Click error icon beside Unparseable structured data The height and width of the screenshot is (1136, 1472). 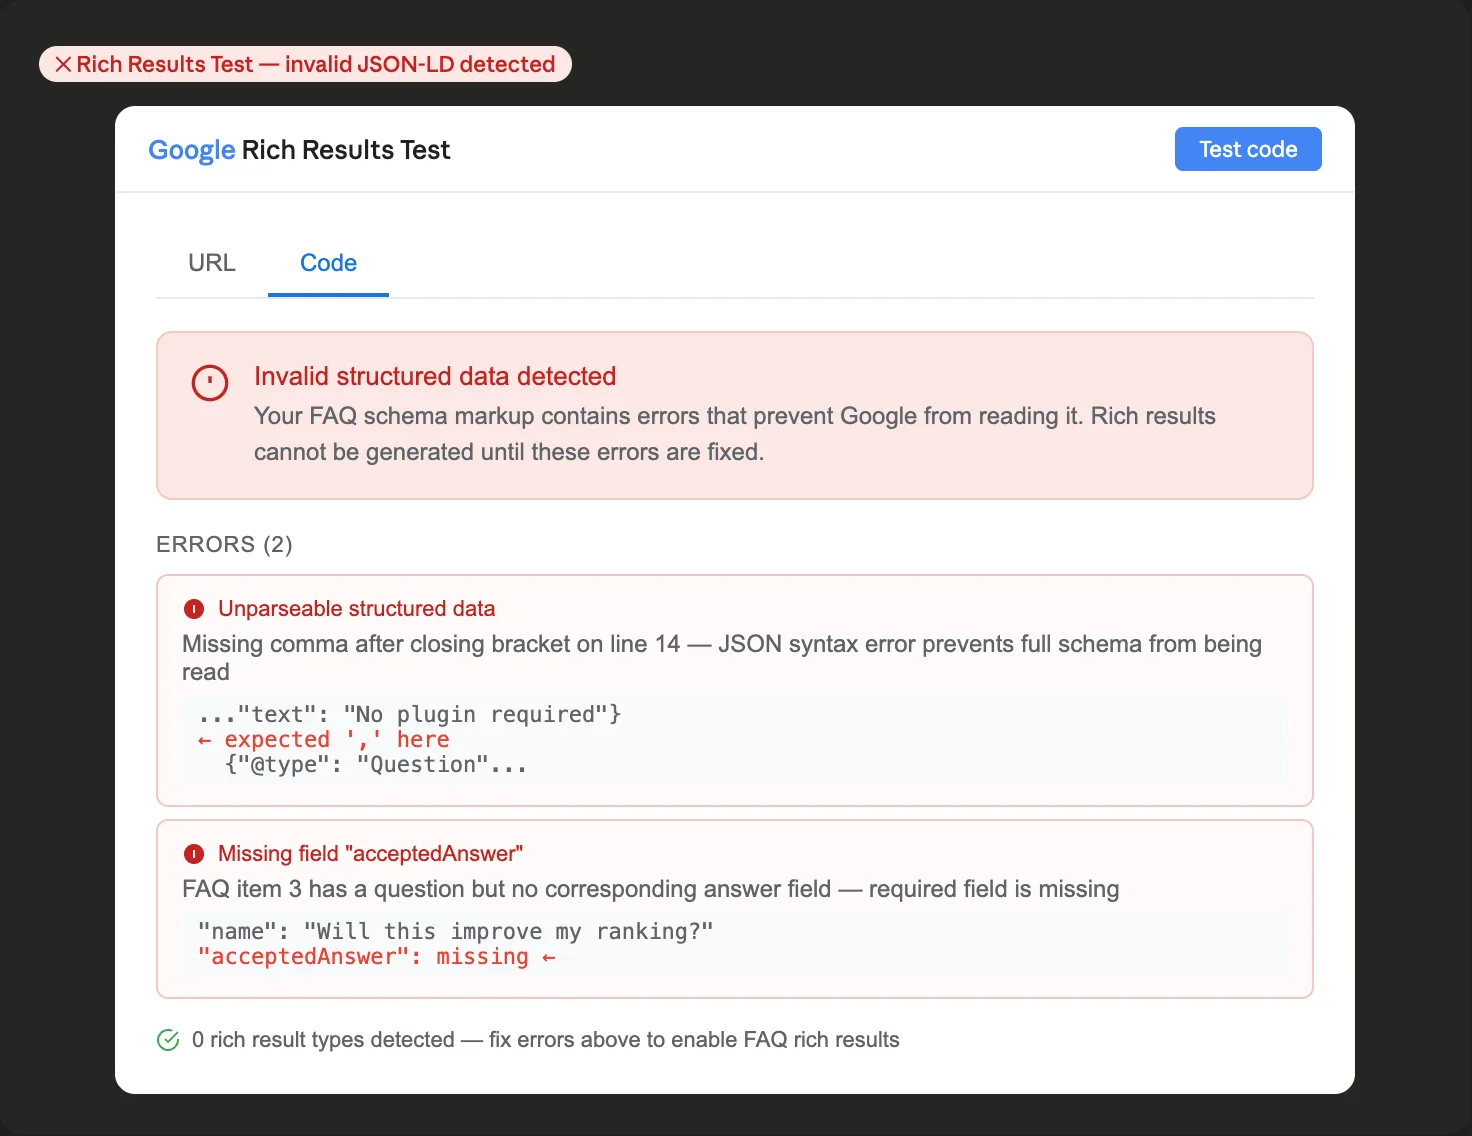[194, 609]
